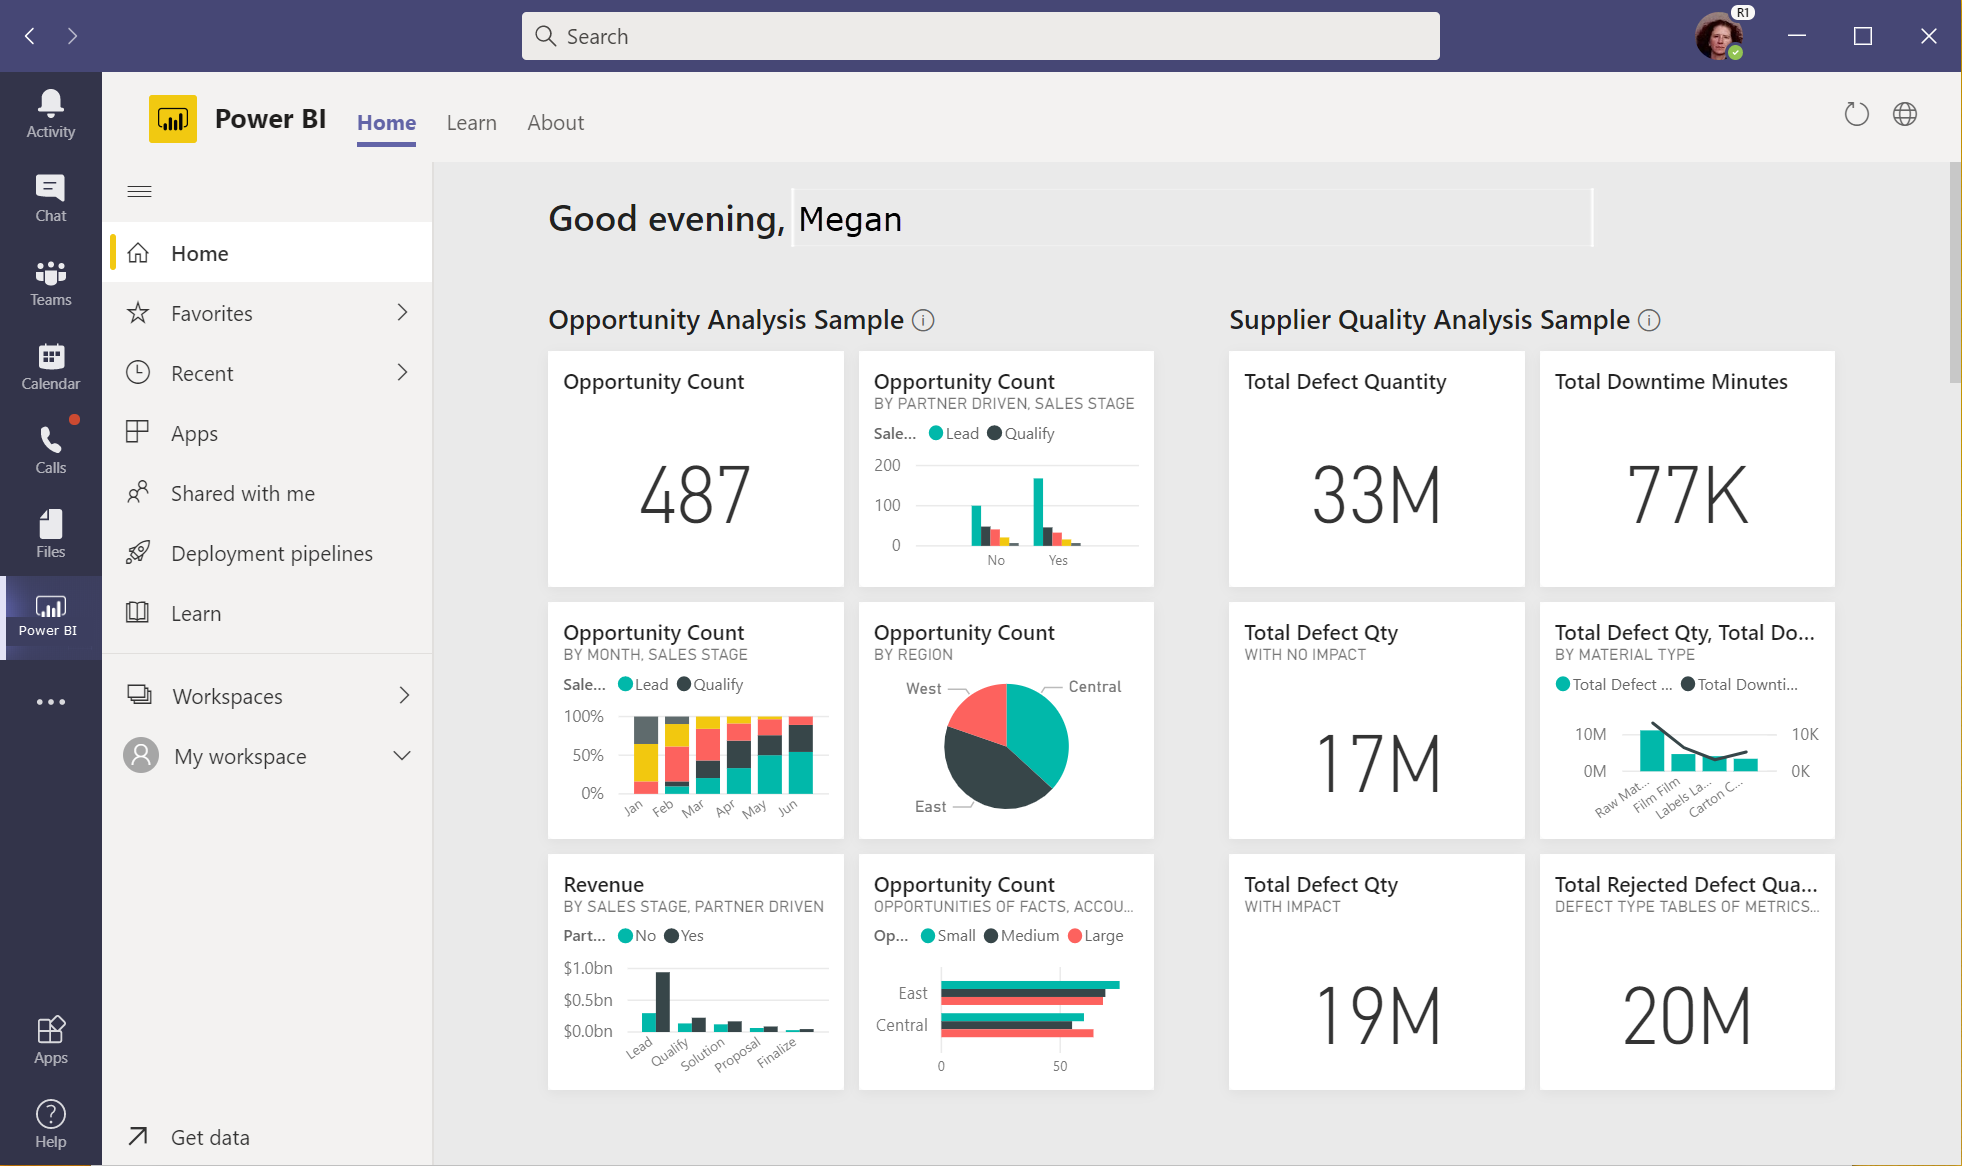Search in the Power BI search bar
This screenshot has width=1962, height=1166.
[x=980, y=35]
